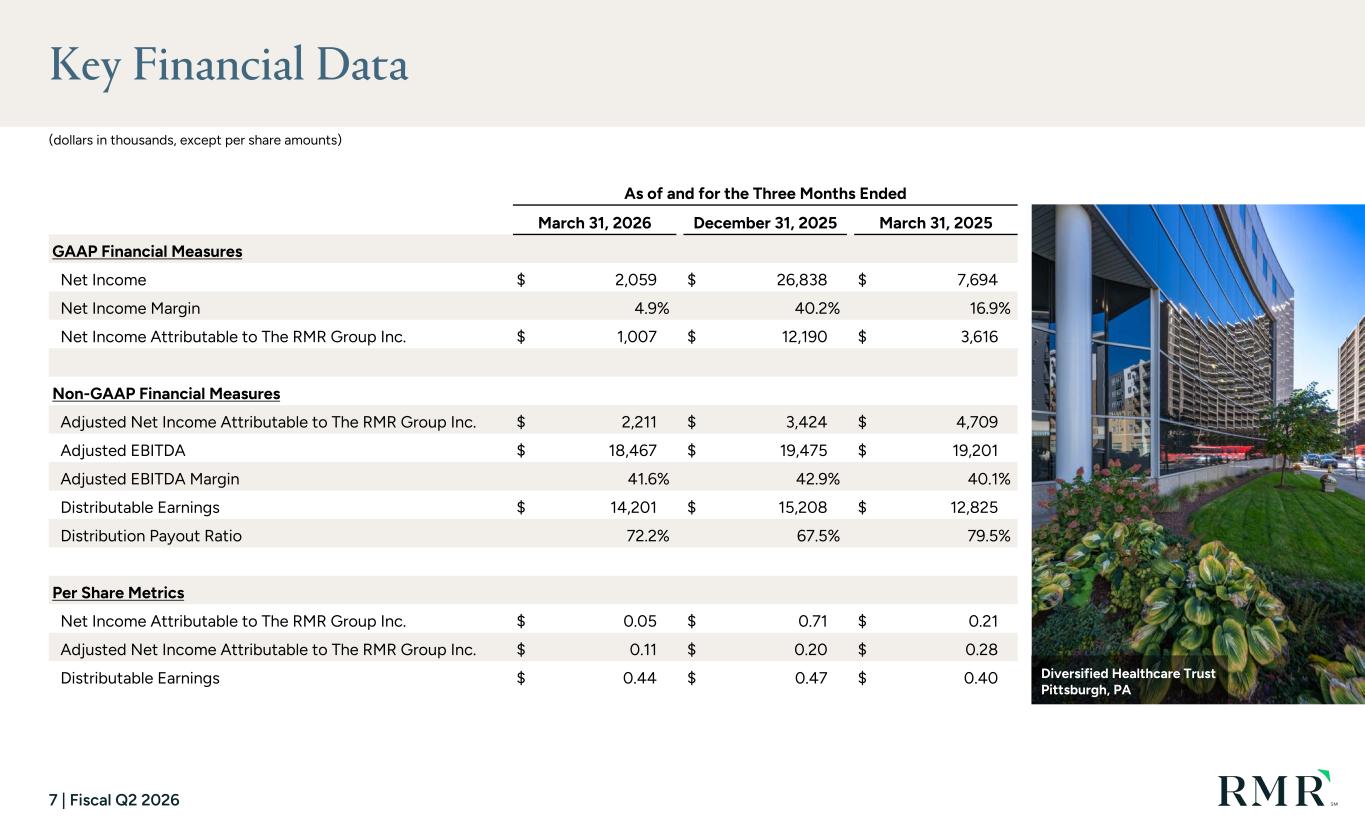Click the page footer 7 | Fiscal Q2 2026

114,800
